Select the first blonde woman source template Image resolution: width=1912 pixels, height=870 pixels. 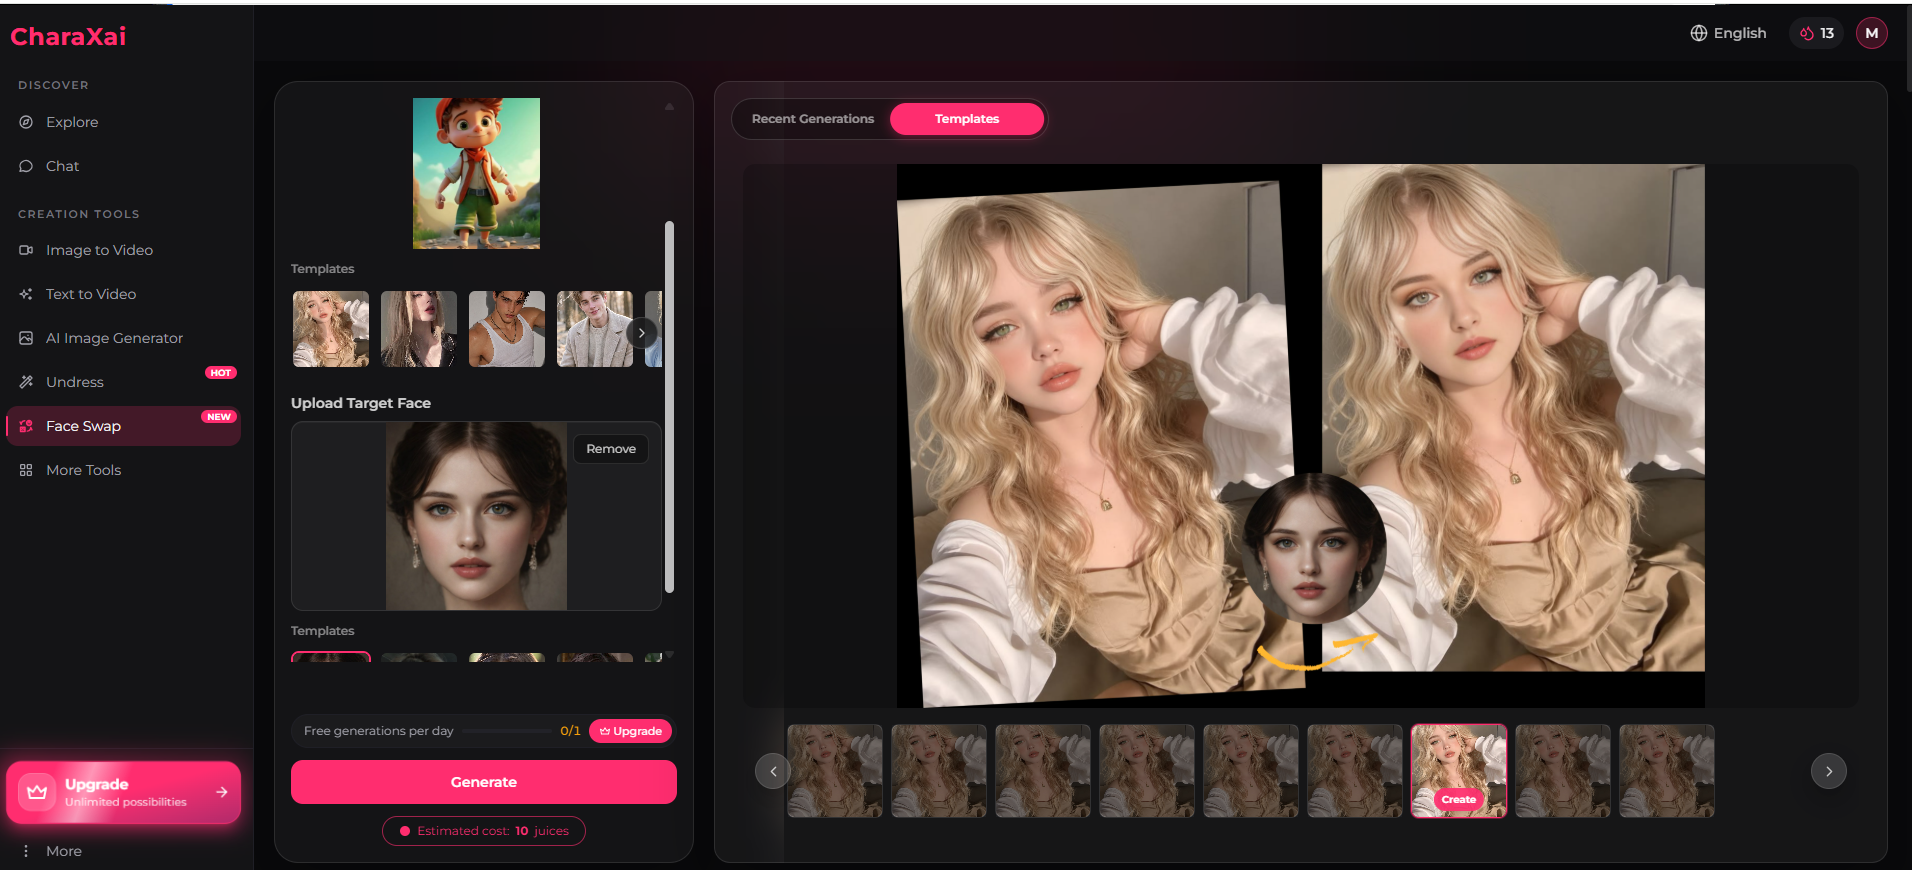[331, 329]
